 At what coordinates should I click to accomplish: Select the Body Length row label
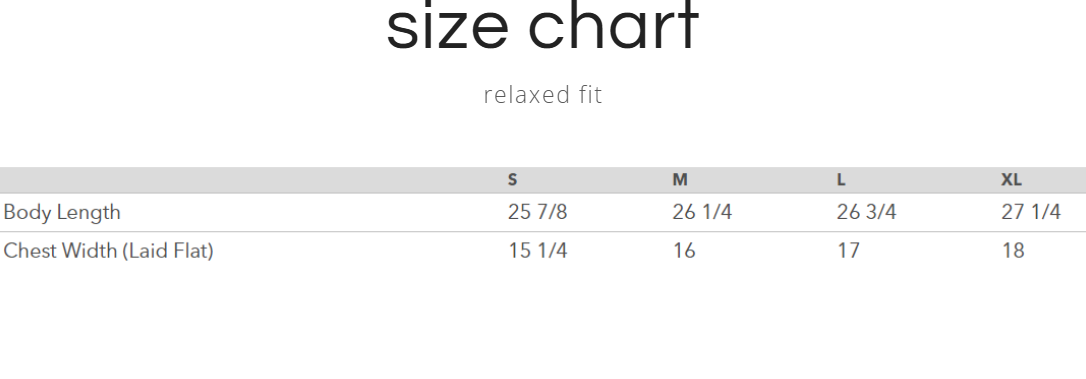(62, 212)
